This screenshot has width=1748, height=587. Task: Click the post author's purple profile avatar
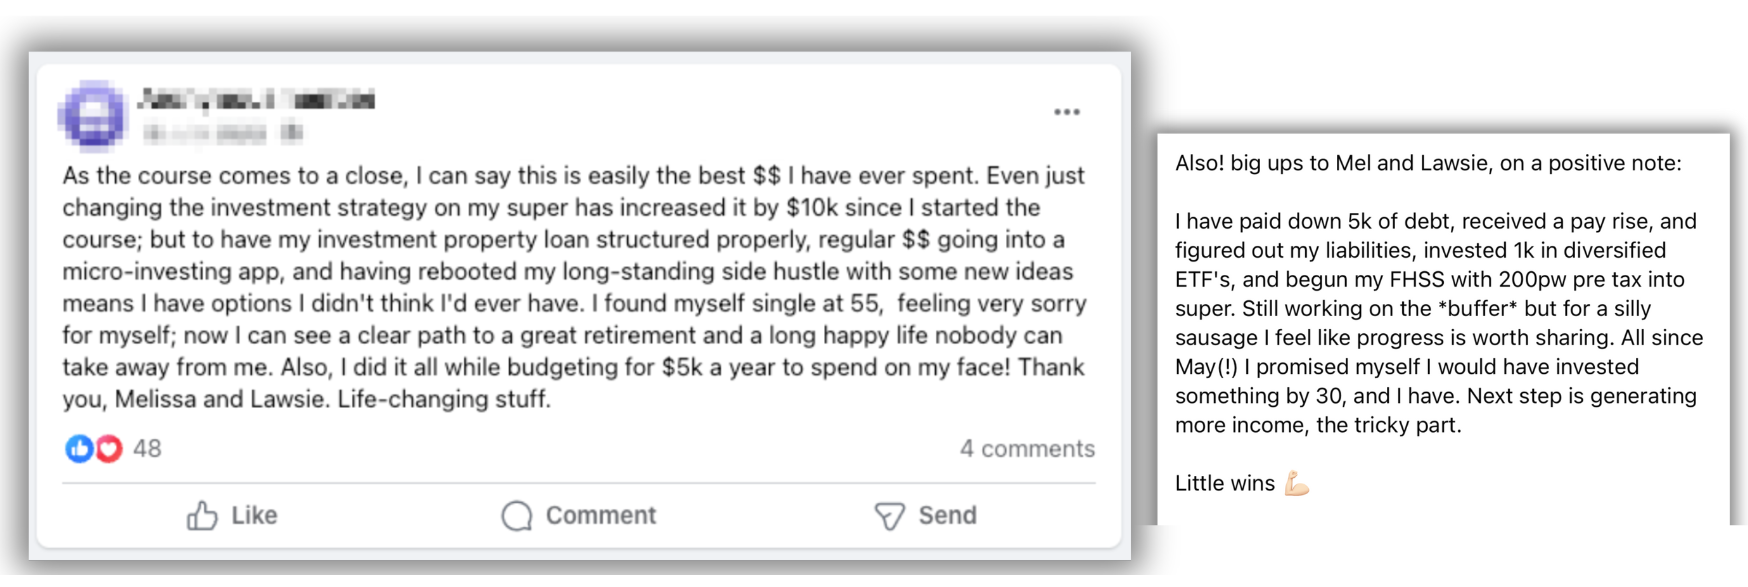click(x=93, y=116)
